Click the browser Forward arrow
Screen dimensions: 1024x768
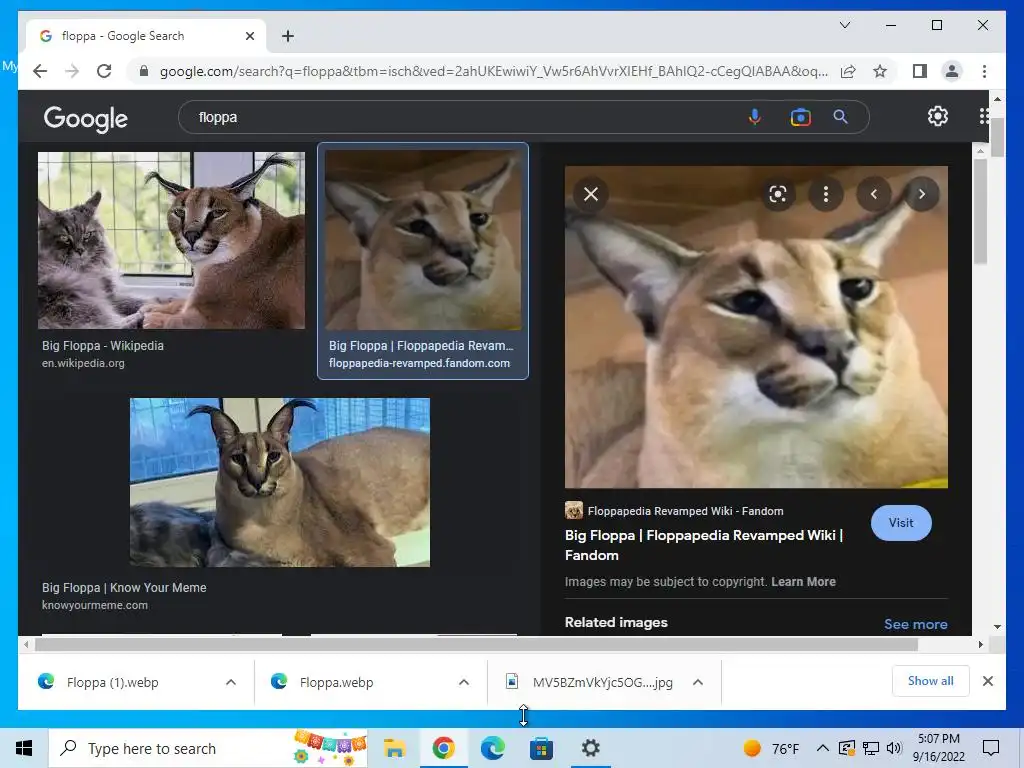coord(72,71)
